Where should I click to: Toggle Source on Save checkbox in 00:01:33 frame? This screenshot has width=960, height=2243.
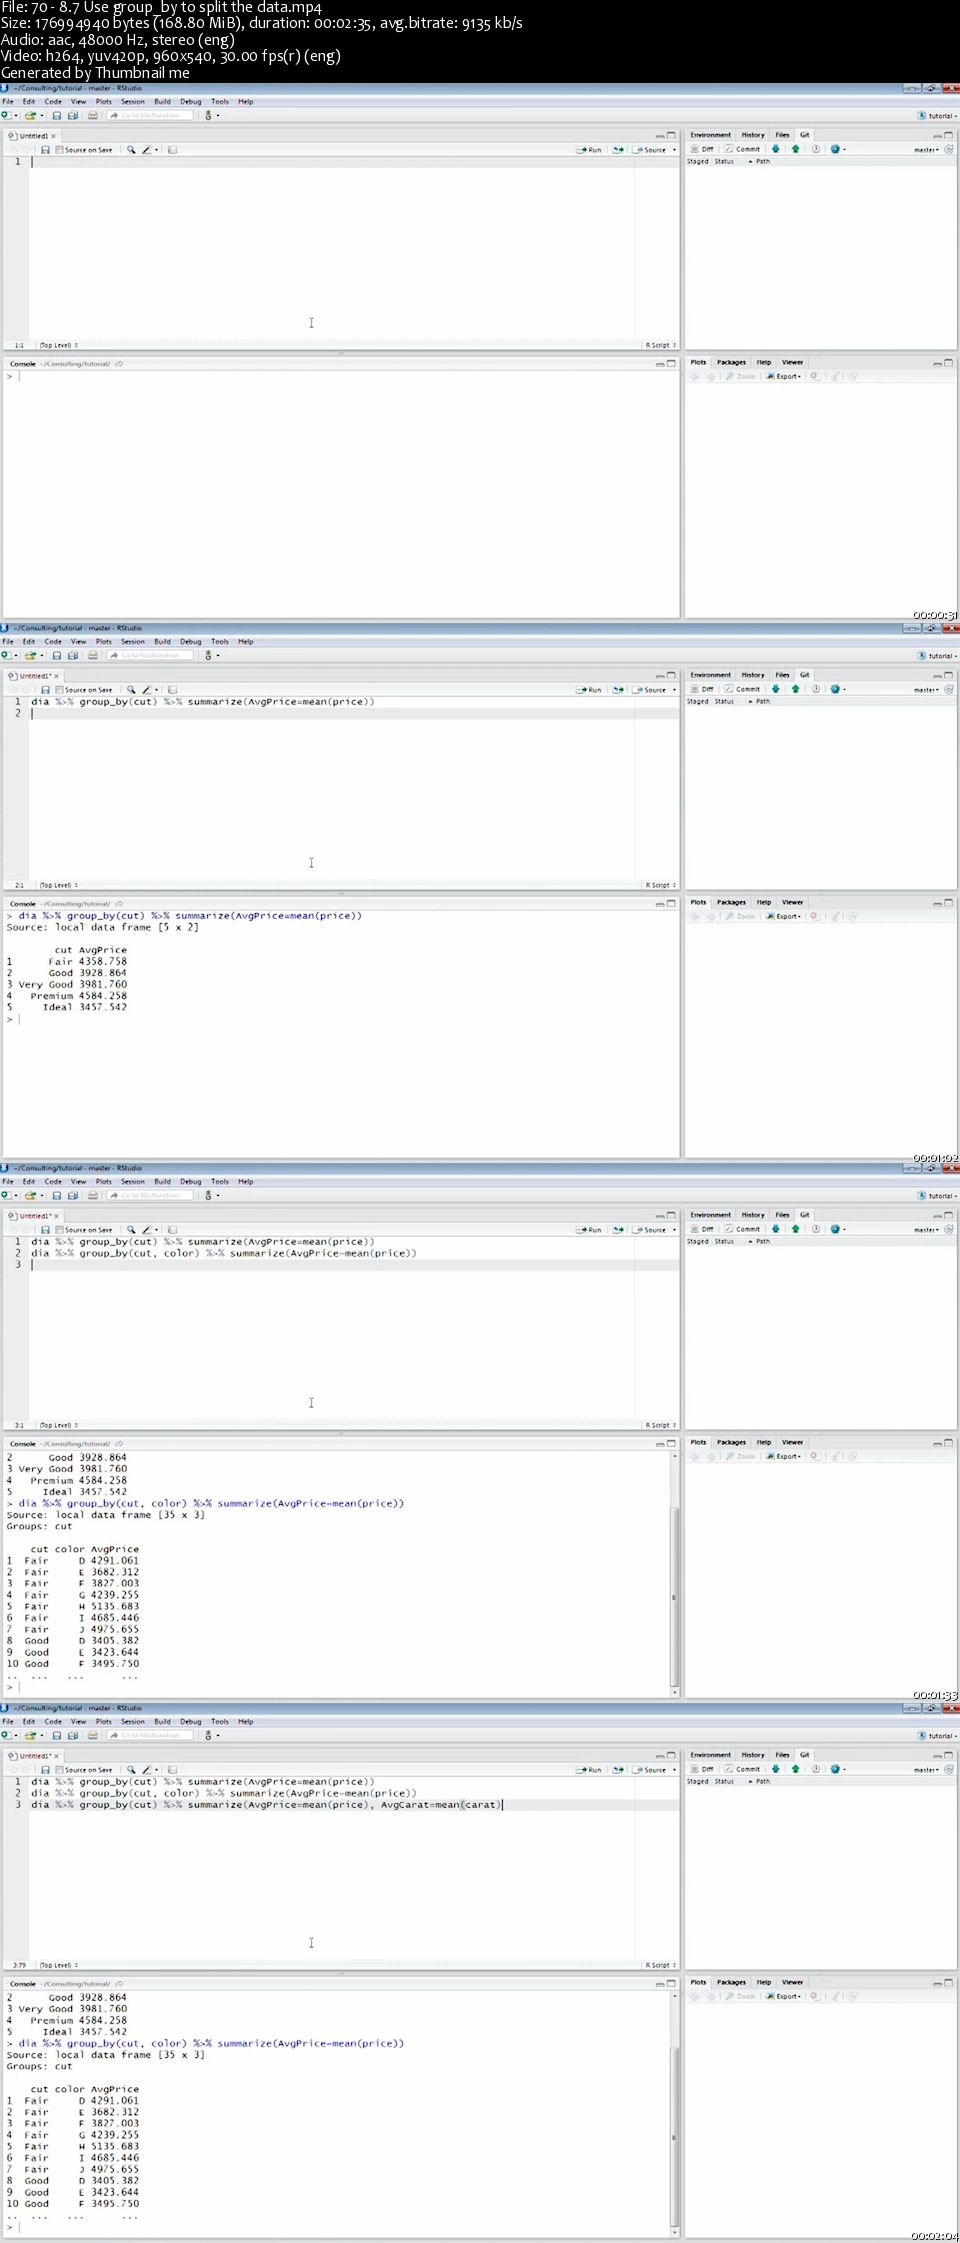pos(59,1230)
